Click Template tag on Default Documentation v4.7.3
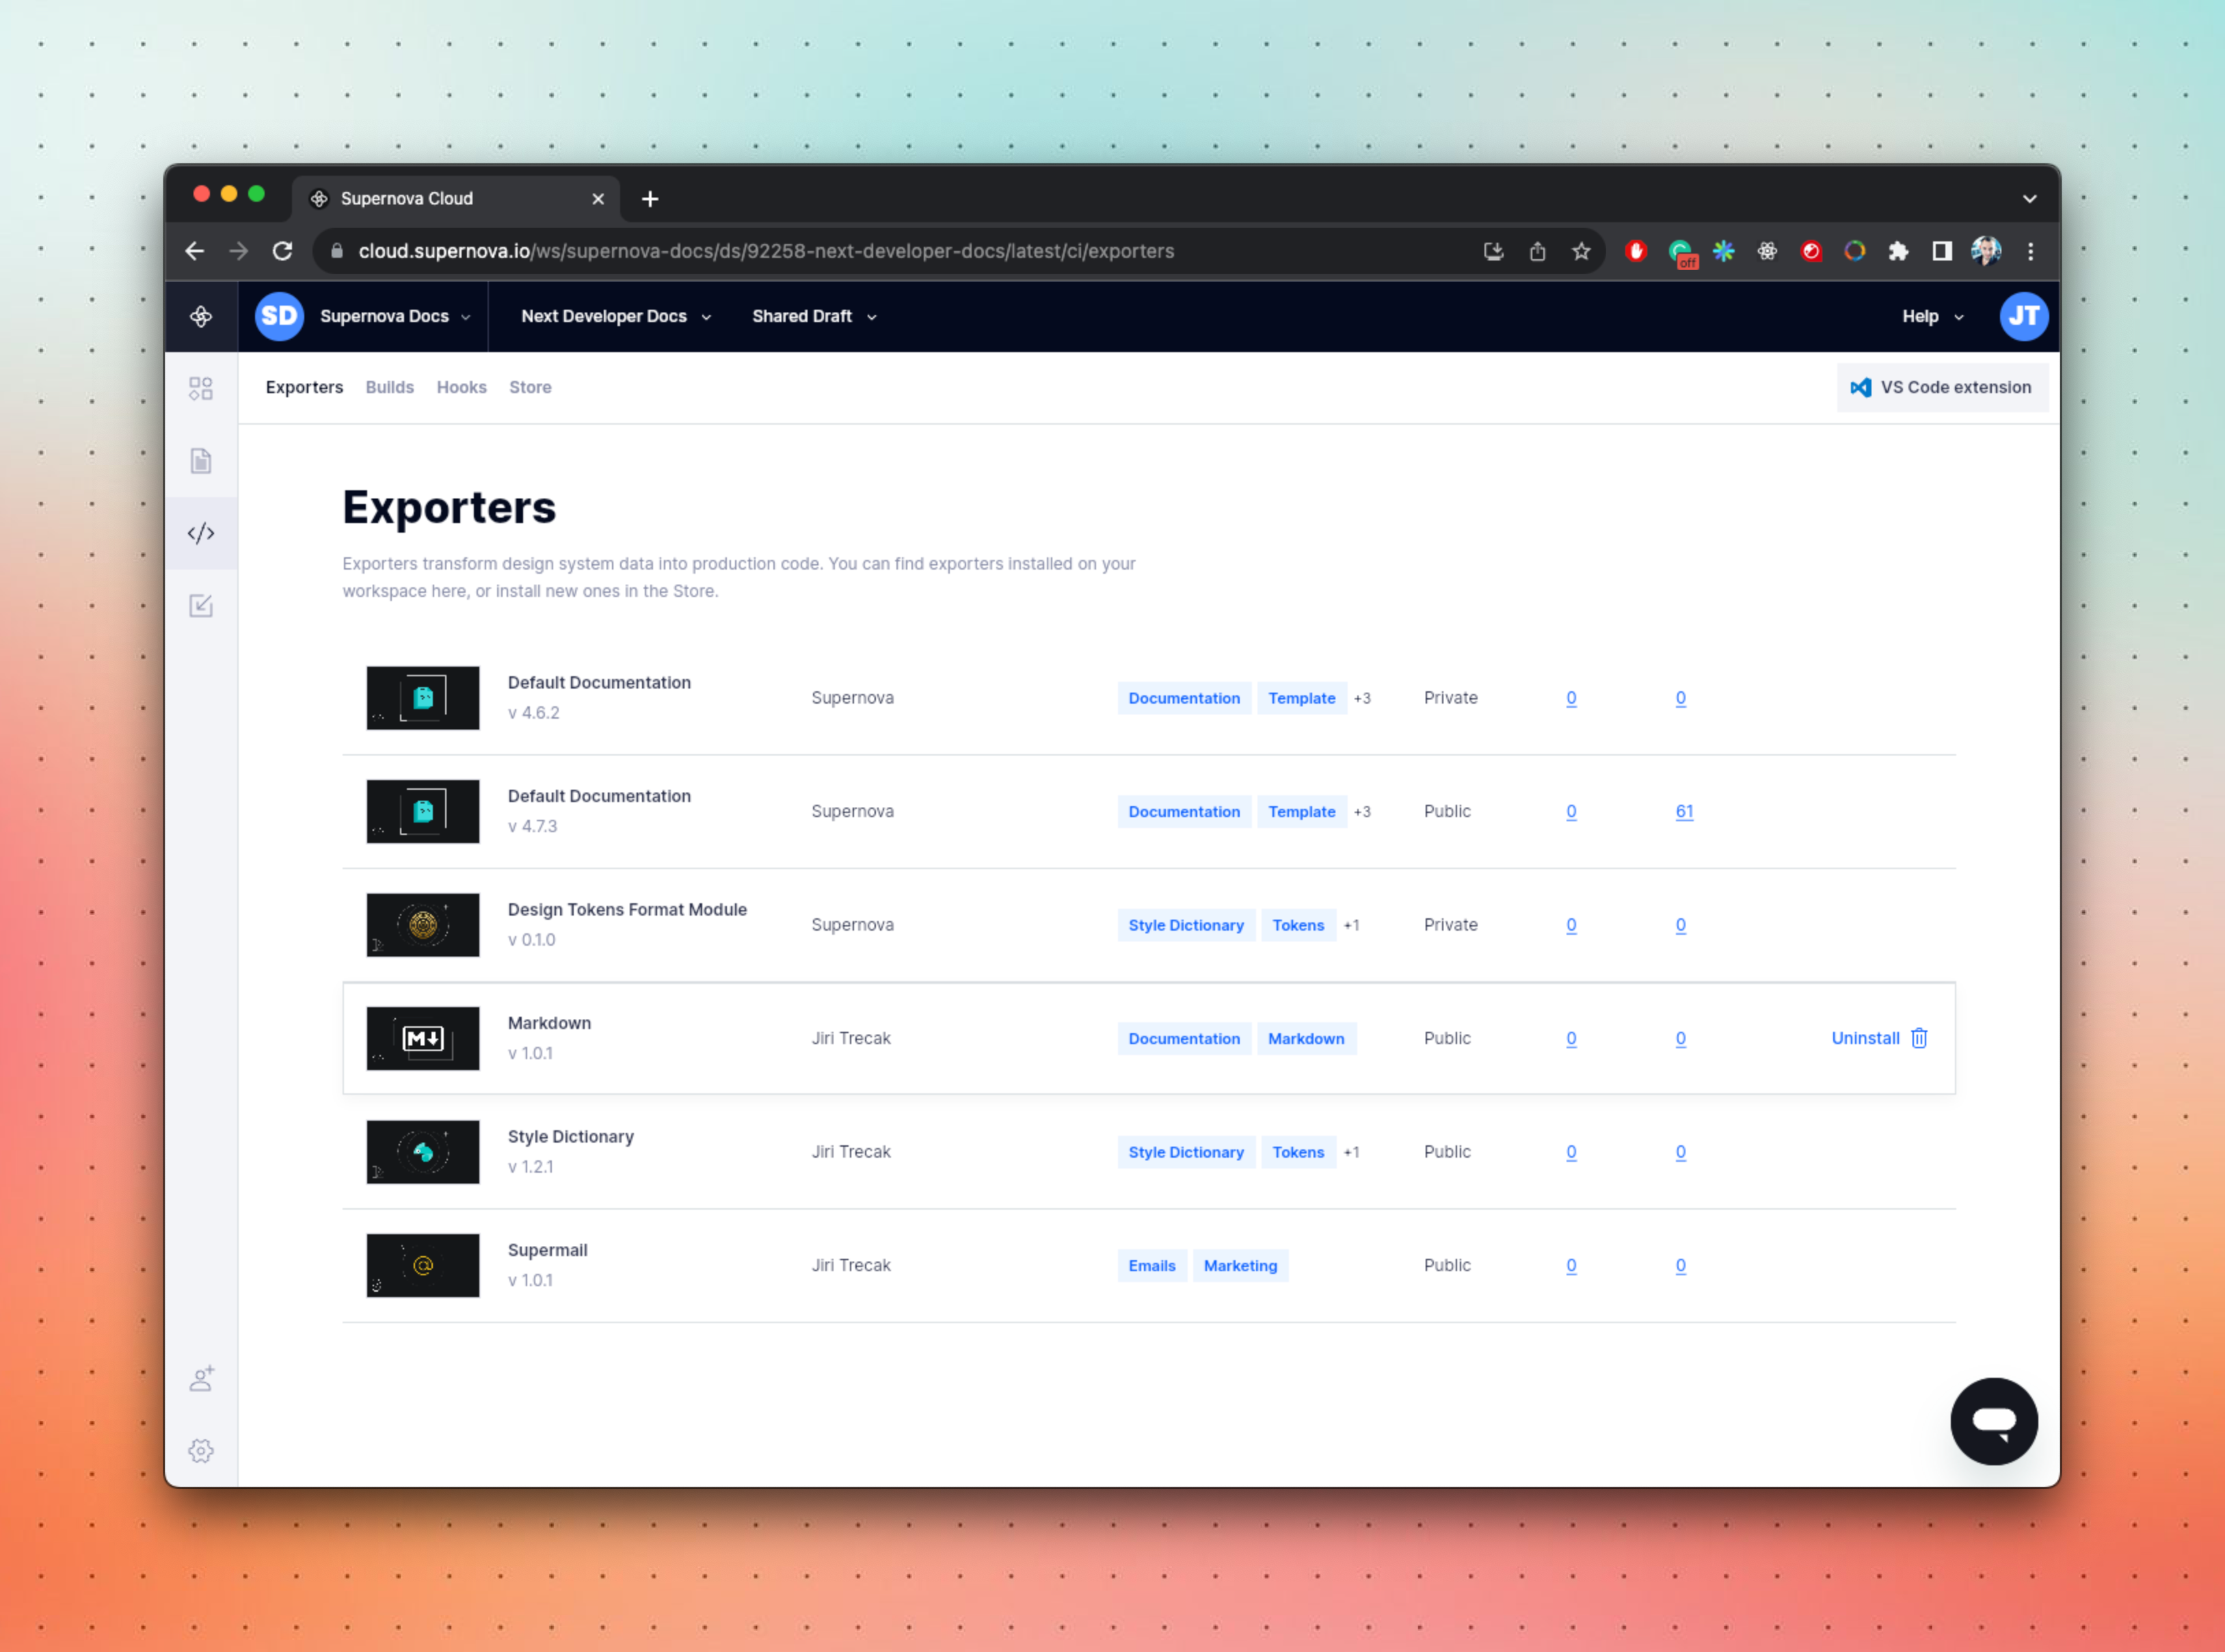The image size is (2225, 1652). (1301, 811)
